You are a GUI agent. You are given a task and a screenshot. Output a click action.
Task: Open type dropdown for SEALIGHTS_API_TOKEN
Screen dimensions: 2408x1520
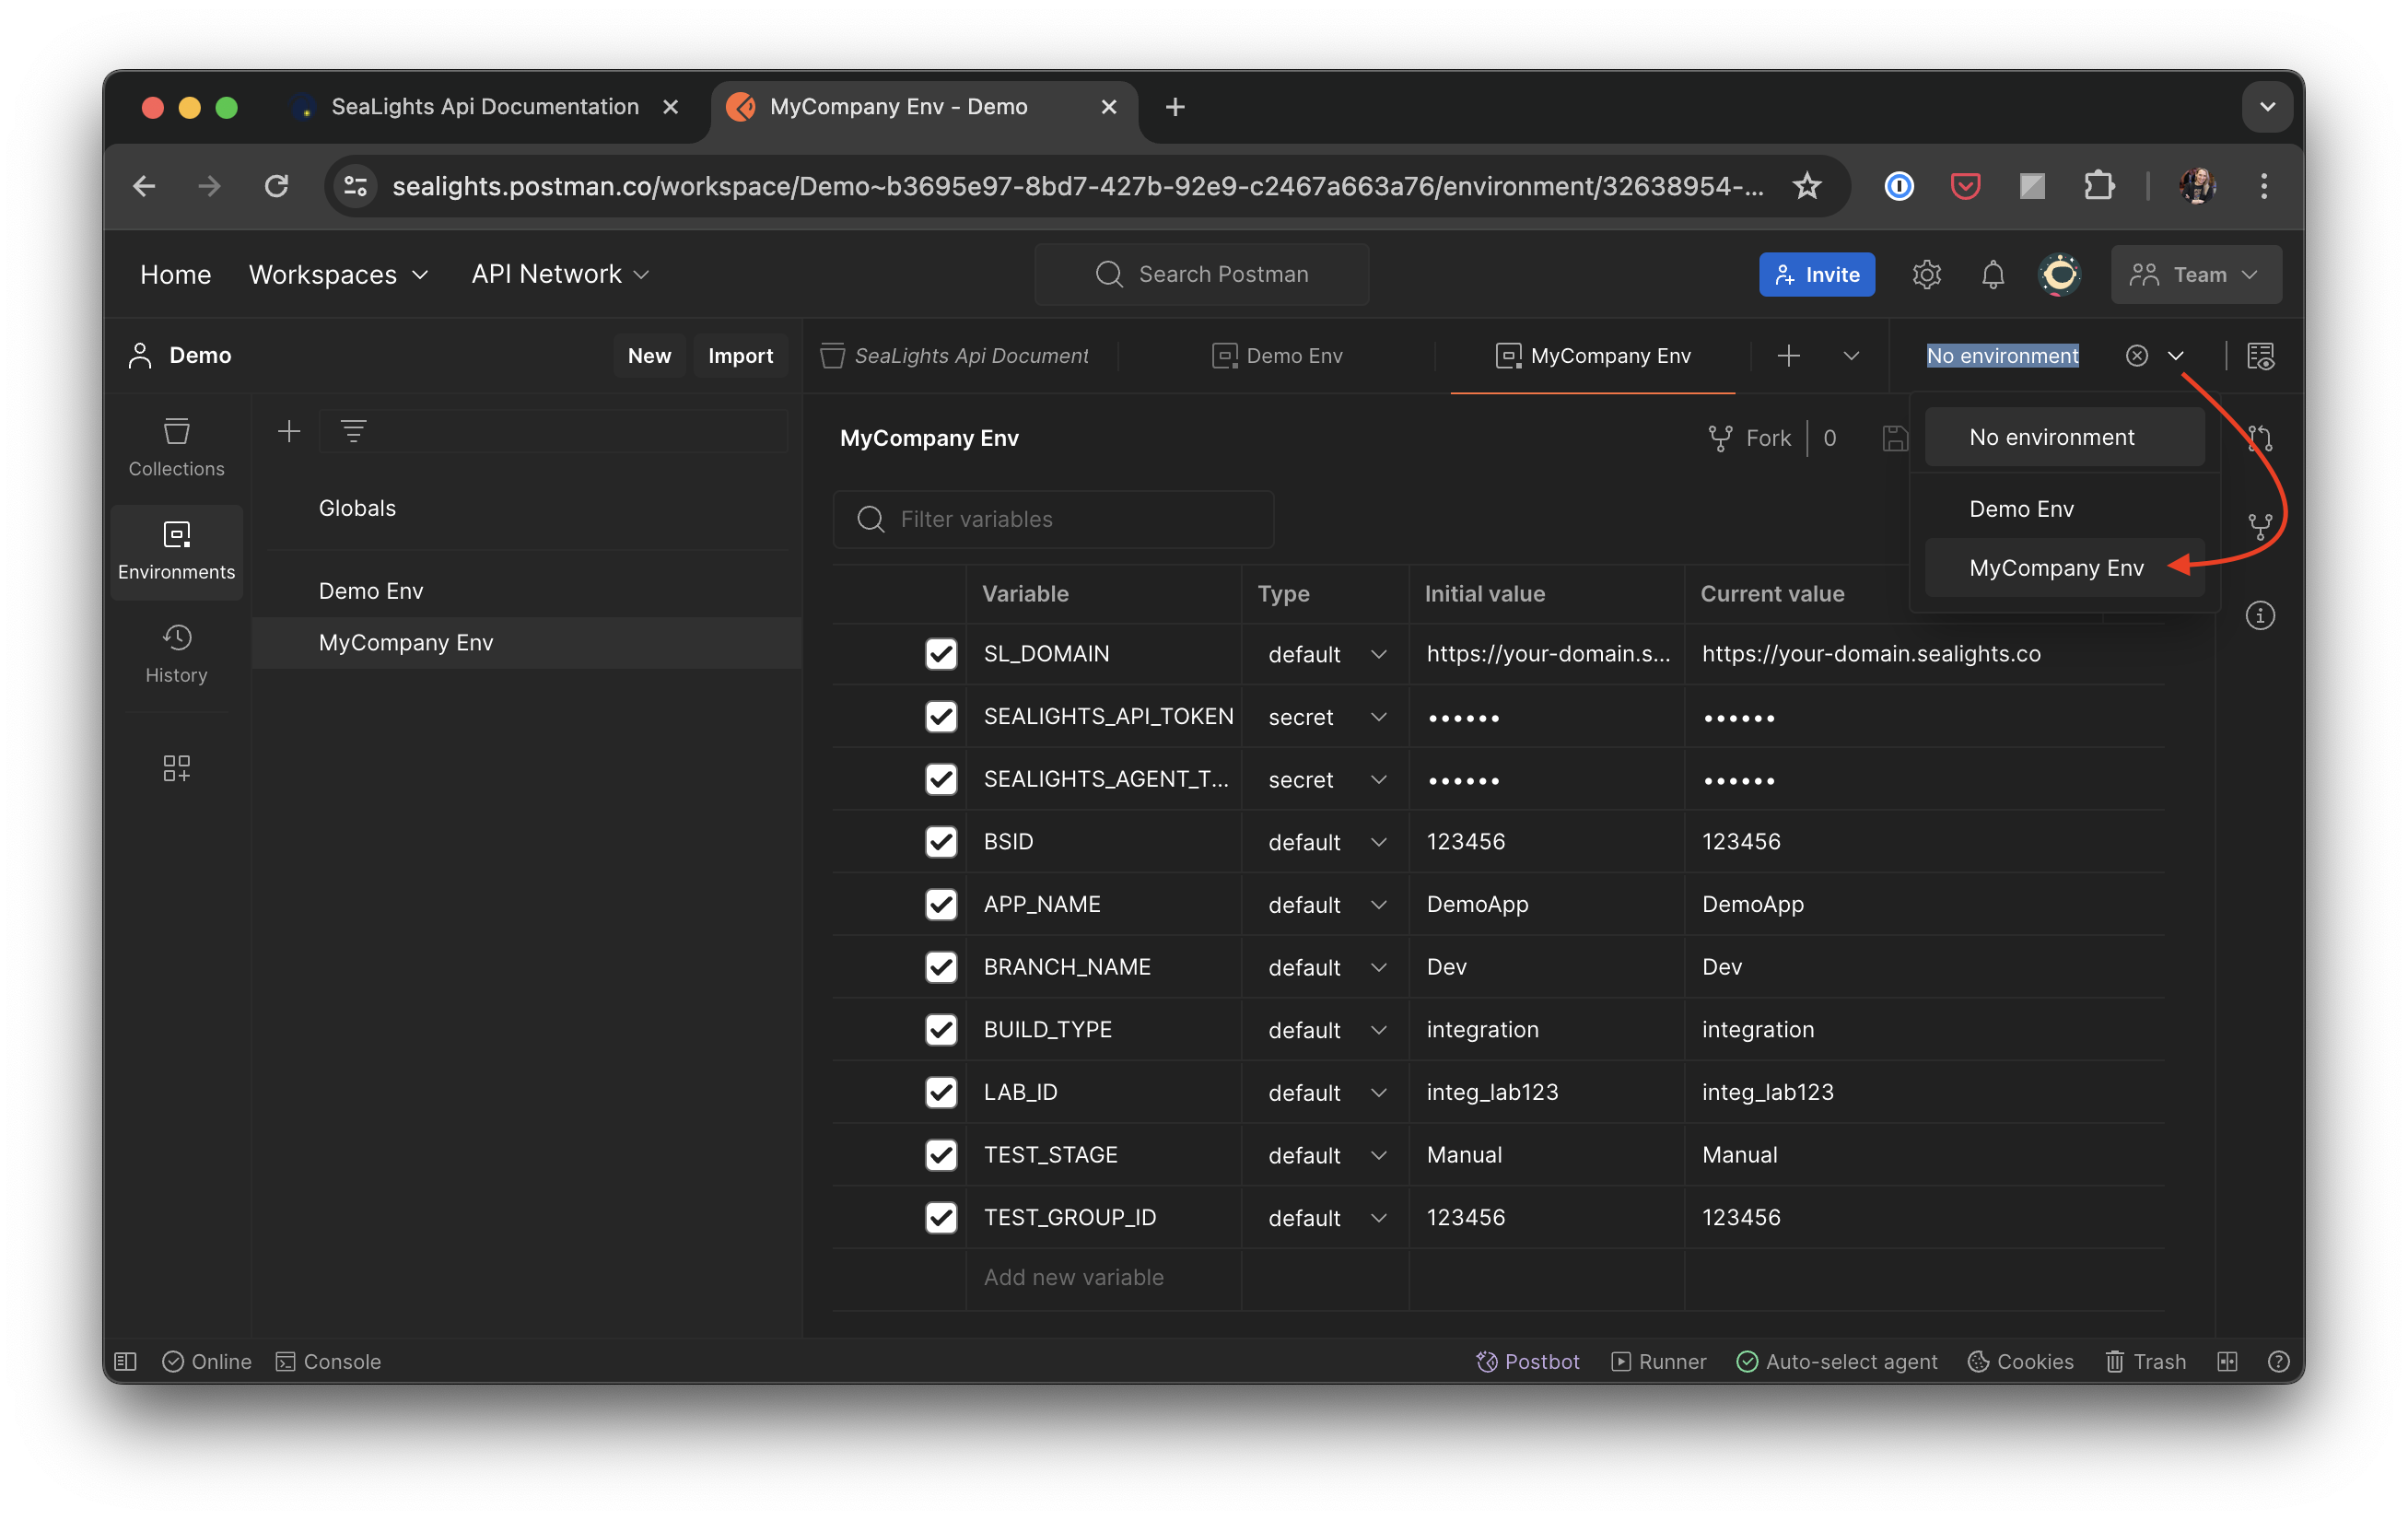coord(1325,717)
